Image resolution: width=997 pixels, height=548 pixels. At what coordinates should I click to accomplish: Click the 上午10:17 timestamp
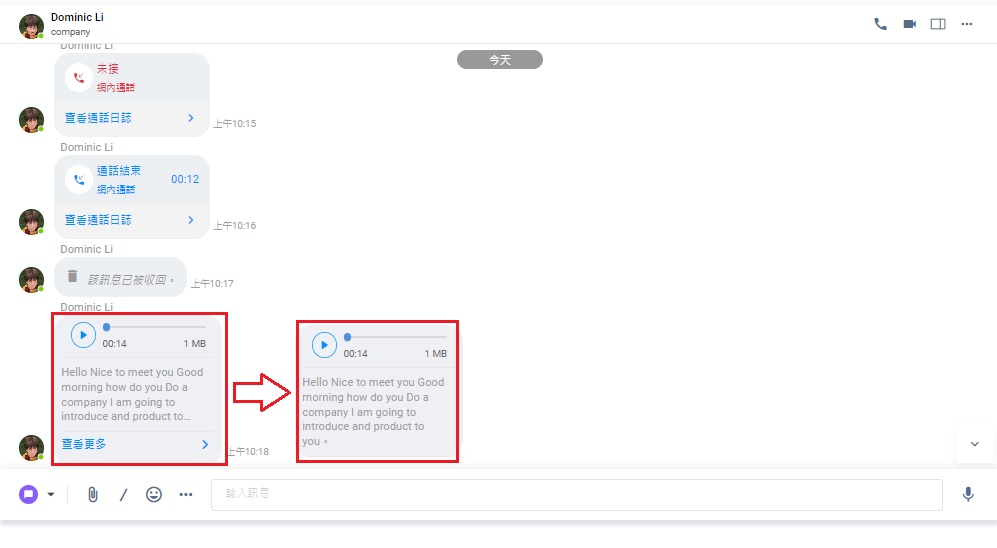(x=212, y=284)
